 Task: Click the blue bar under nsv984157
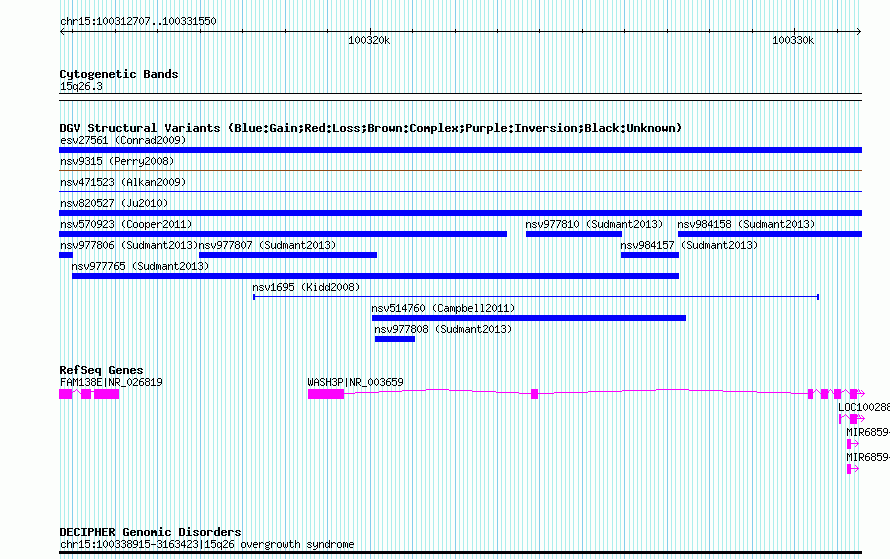650,255
